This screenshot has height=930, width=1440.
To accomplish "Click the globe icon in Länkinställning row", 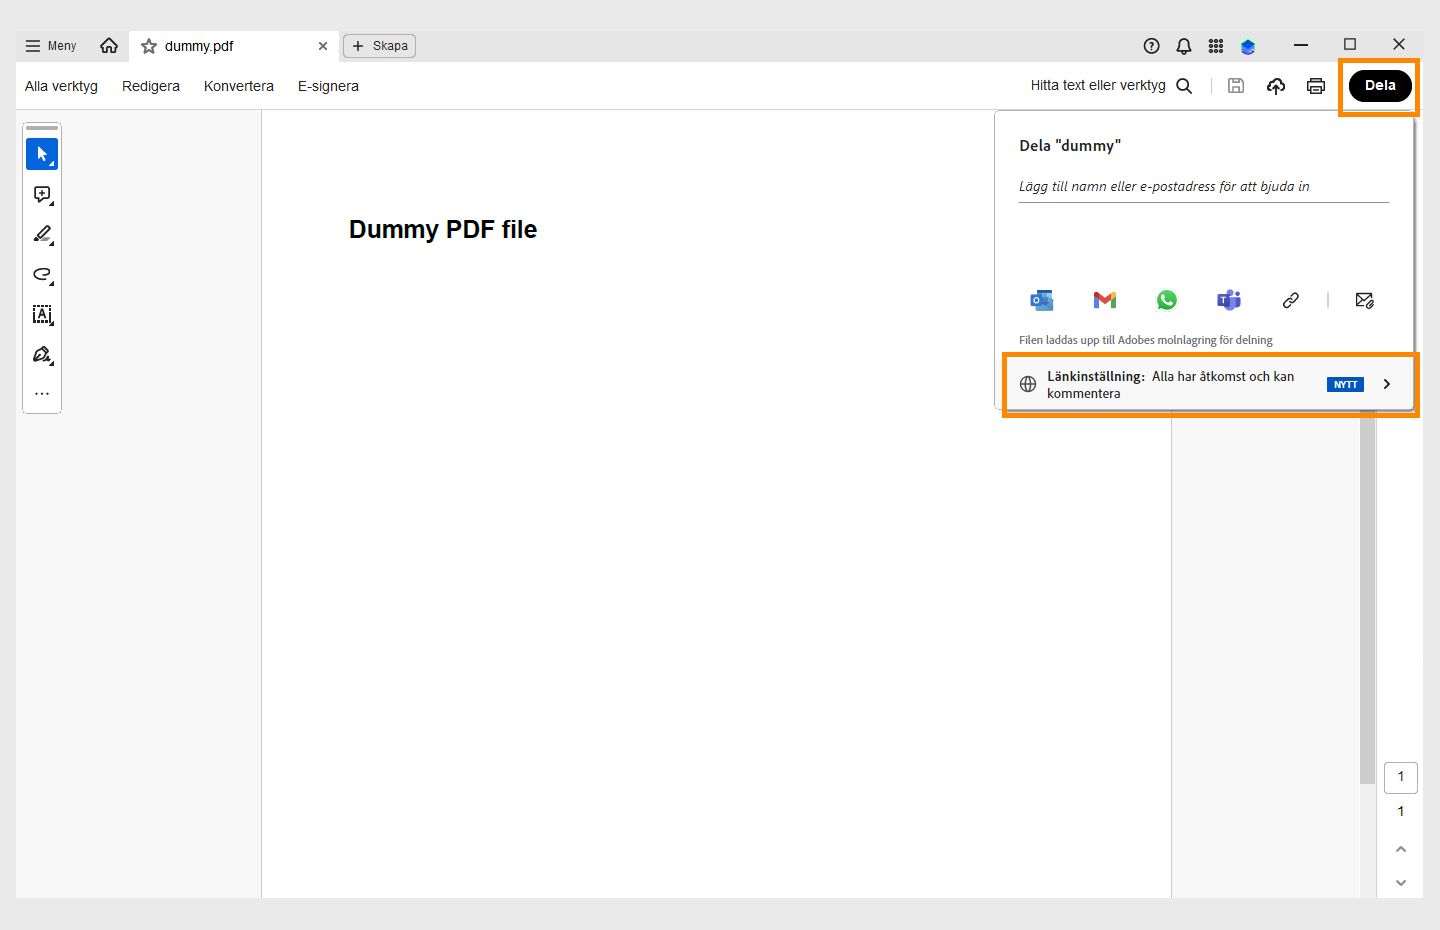I will click(1028, 384).
